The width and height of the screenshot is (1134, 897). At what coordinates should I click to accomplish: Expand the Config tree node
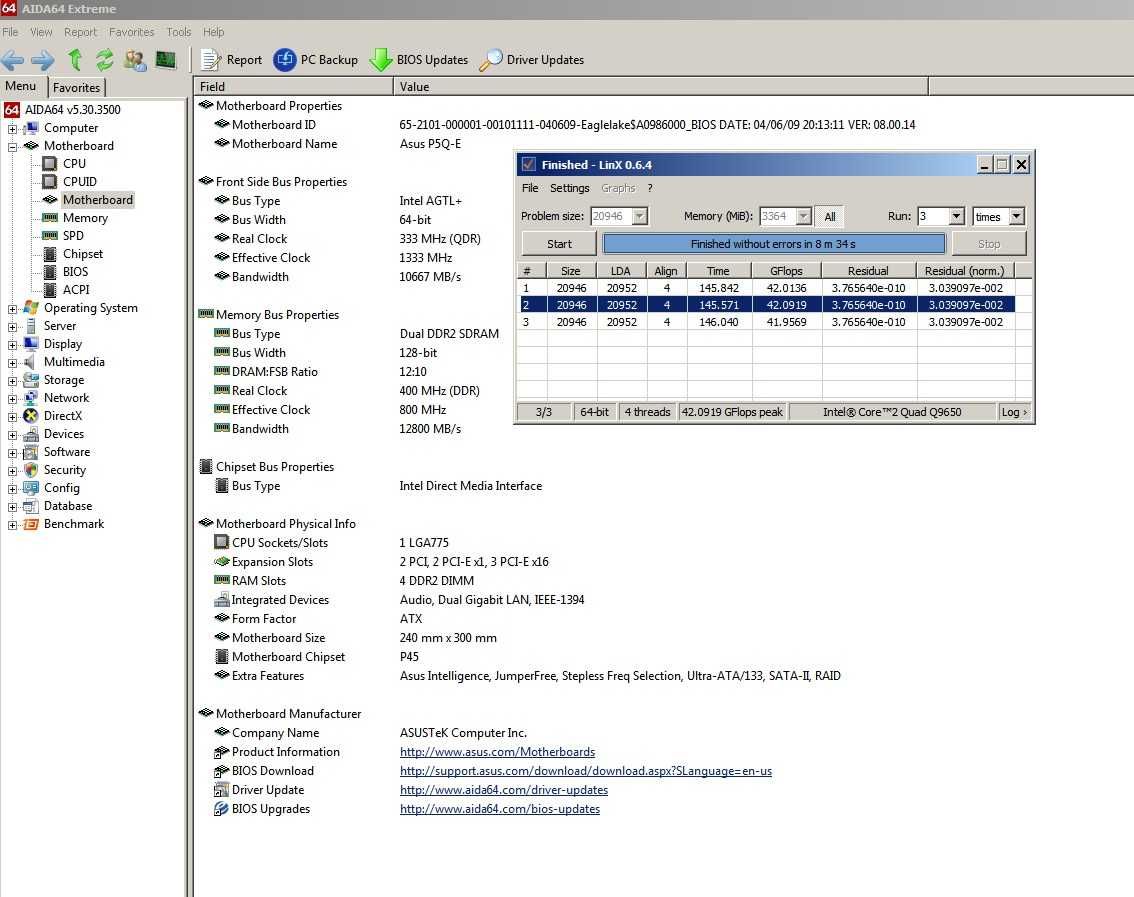tap(12, 489)
